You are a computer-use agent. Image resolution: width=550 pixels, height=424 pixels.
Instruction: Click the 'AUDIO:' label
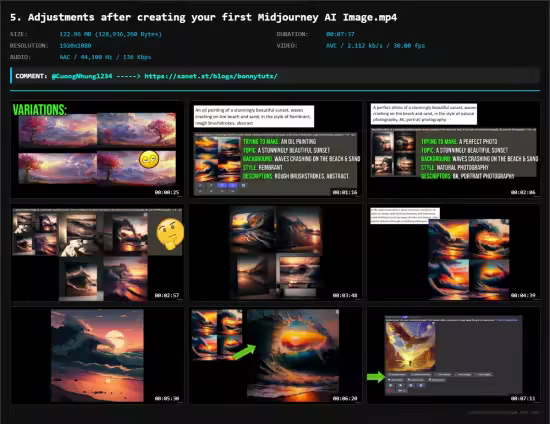point(20,57)
